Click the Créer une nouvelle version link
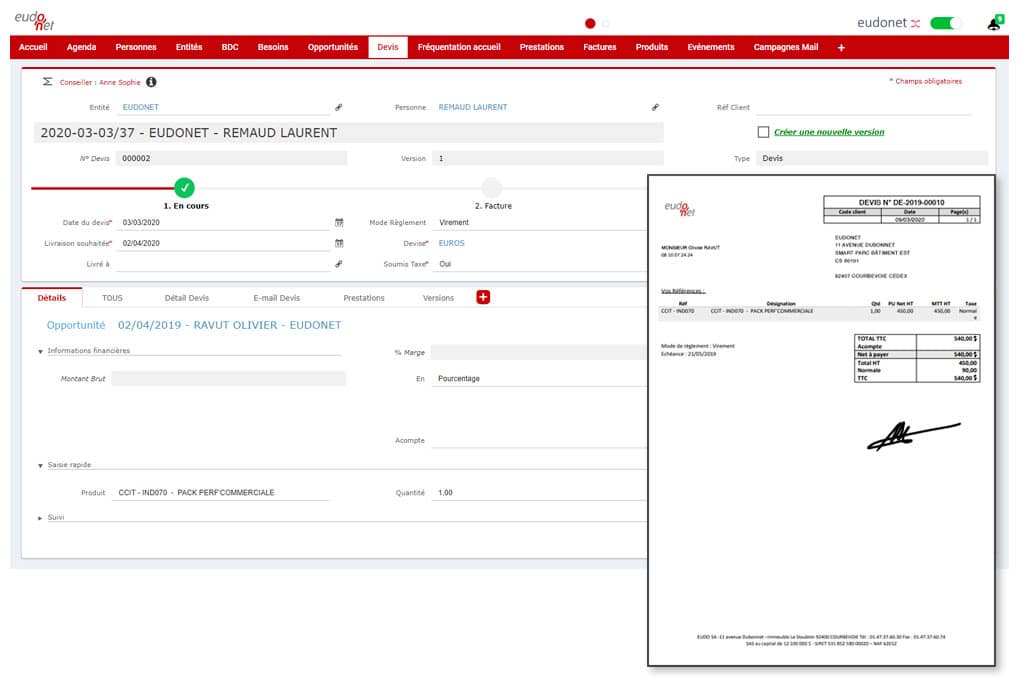The width and height of the screenshot is (1022, 683). pyautogui.click(x=829, y=132)
